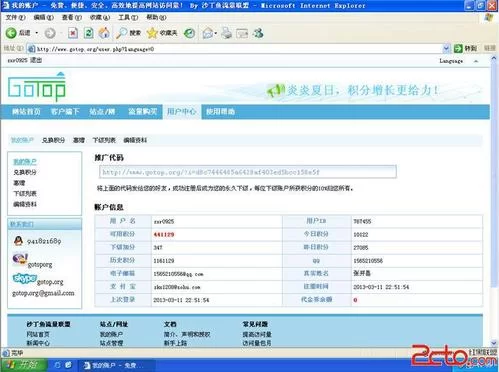Open the 文件 (File) menu

(x=15, y=17)
